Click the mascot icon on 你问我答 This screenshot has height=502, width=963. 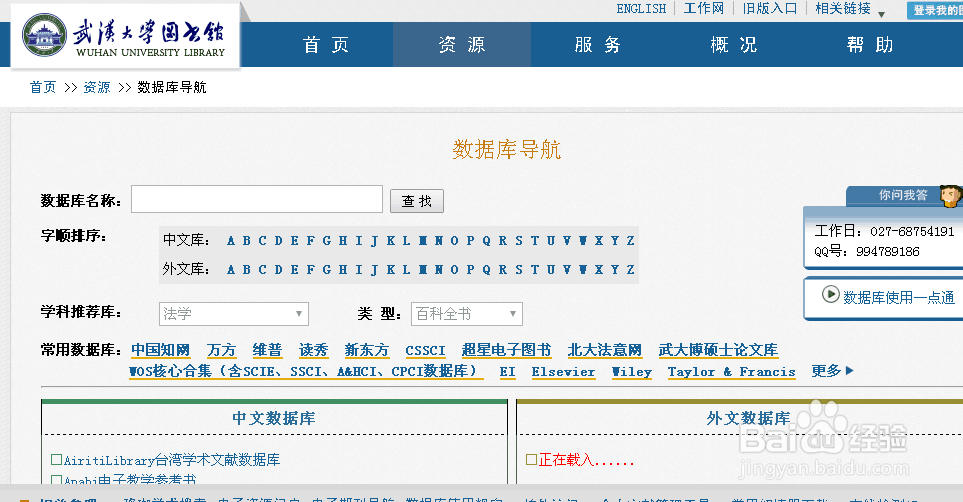click(951, 195)
